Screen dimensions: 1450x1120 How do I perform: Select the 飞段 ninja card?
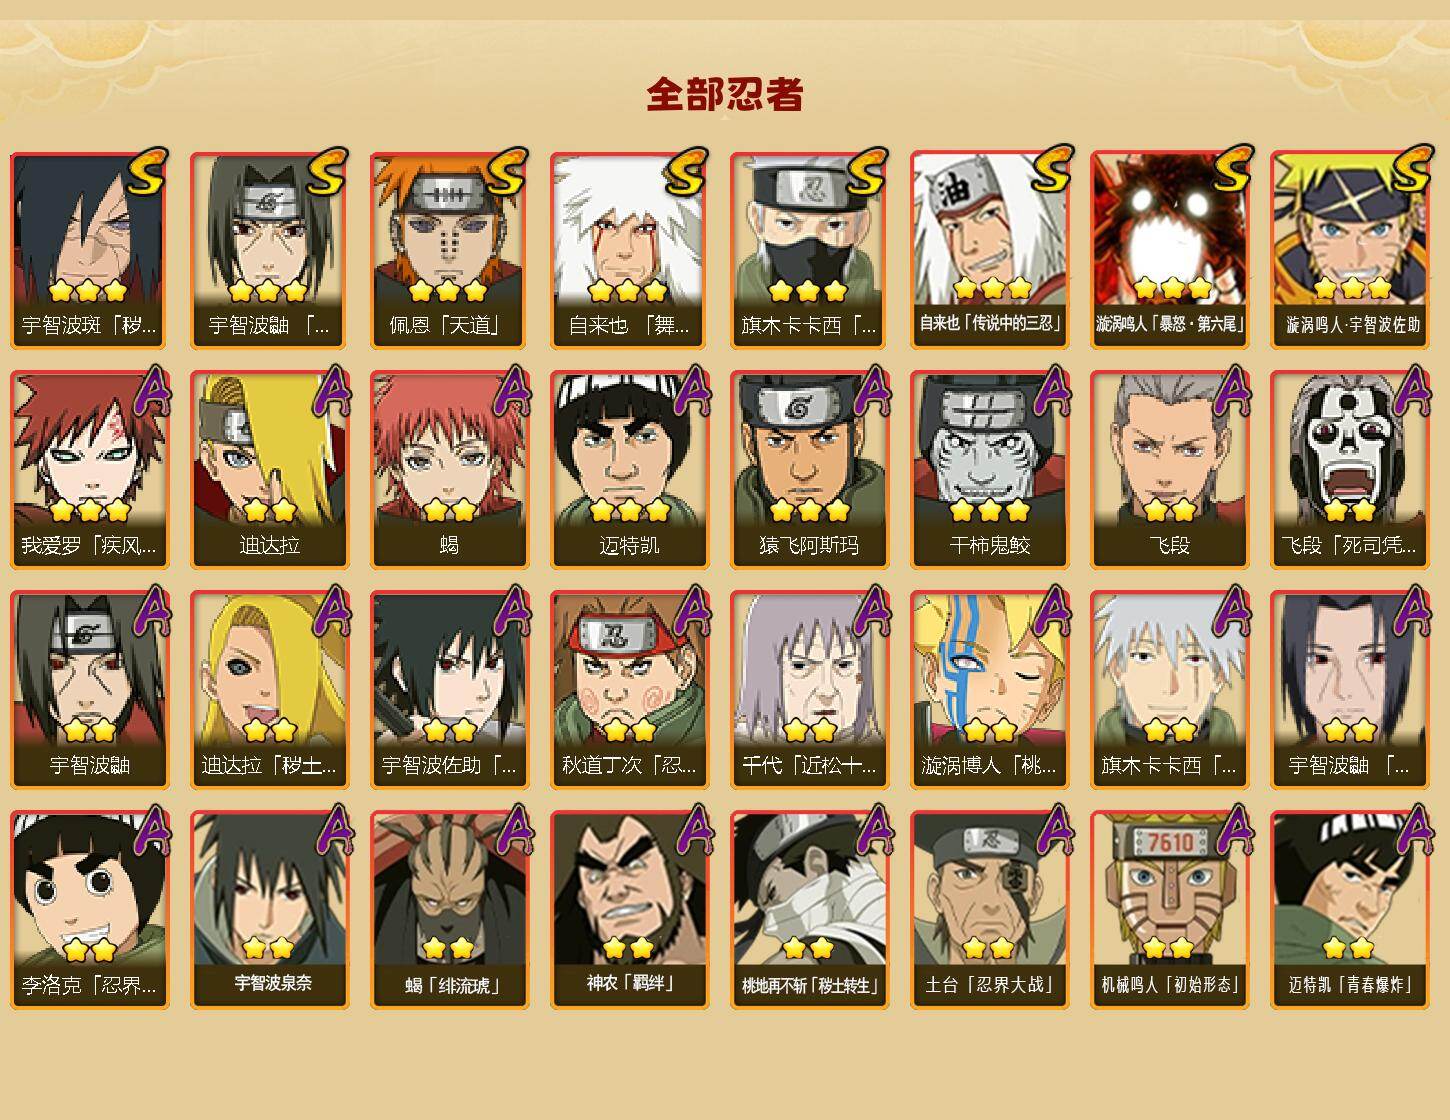1169,470
